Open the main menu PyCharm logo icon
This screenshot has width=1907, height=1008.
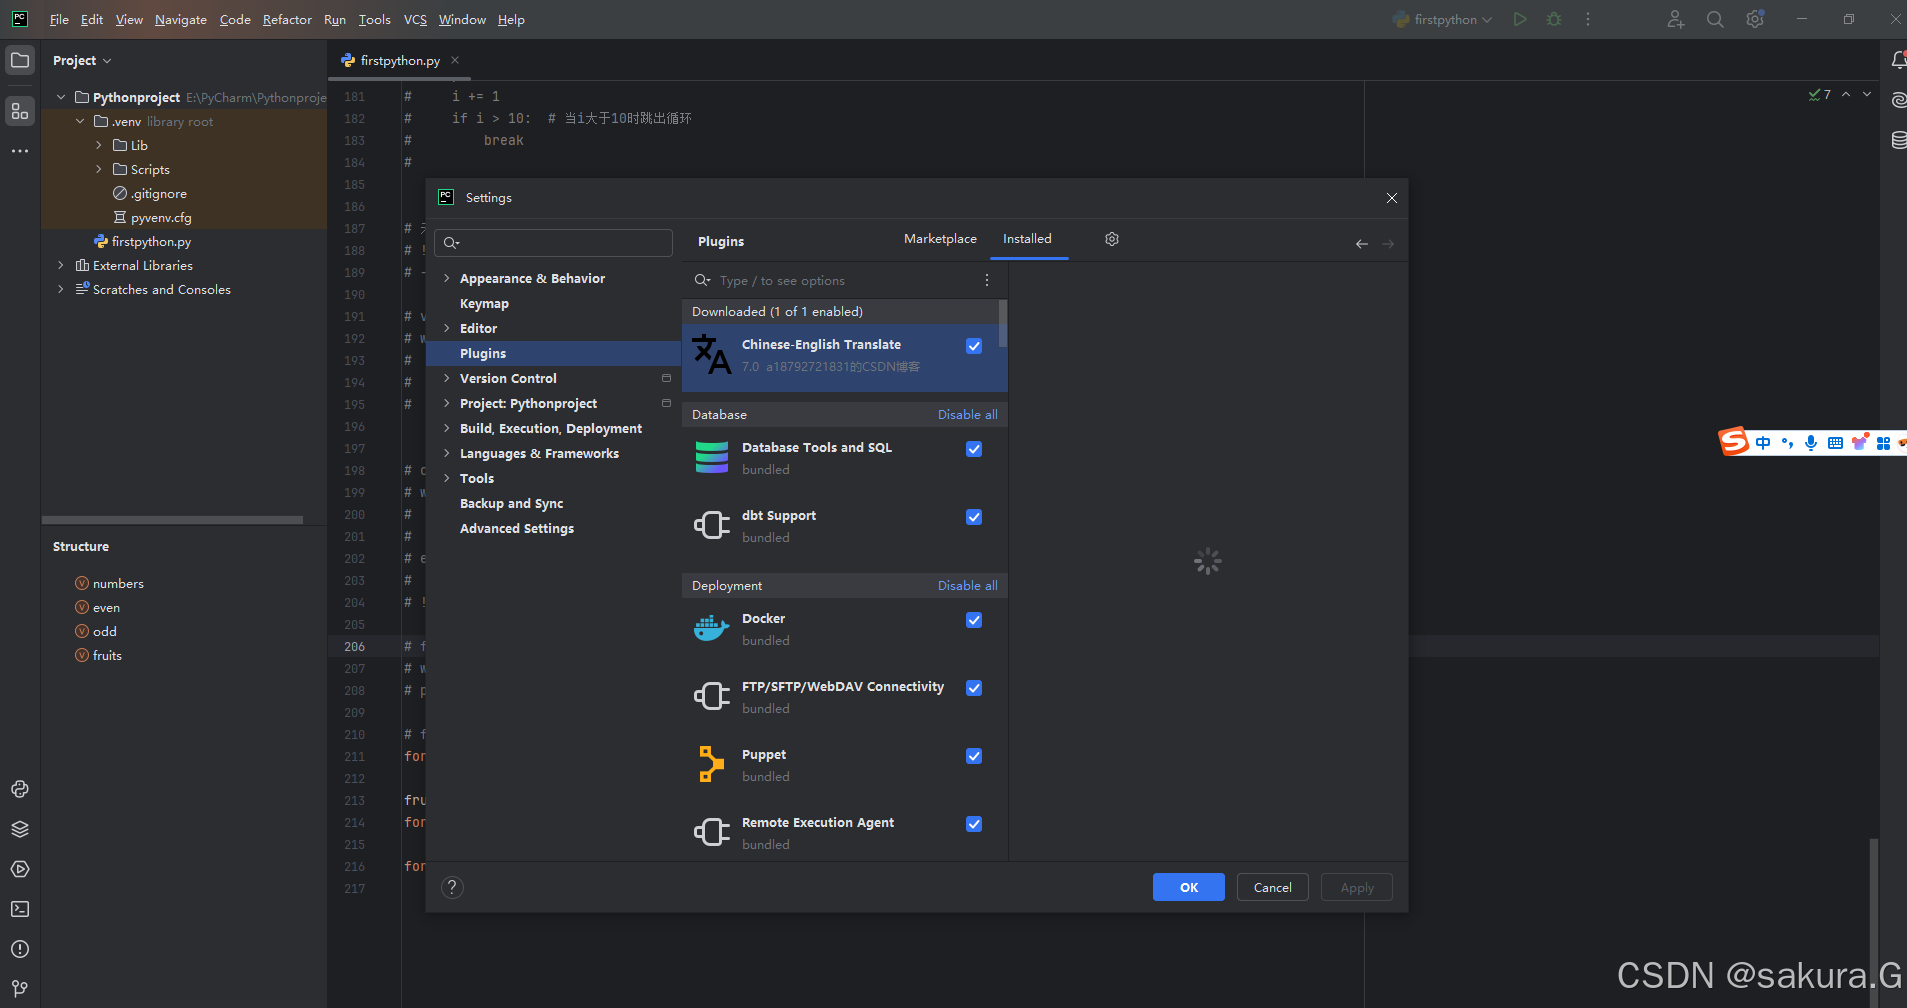click(19, 19)
